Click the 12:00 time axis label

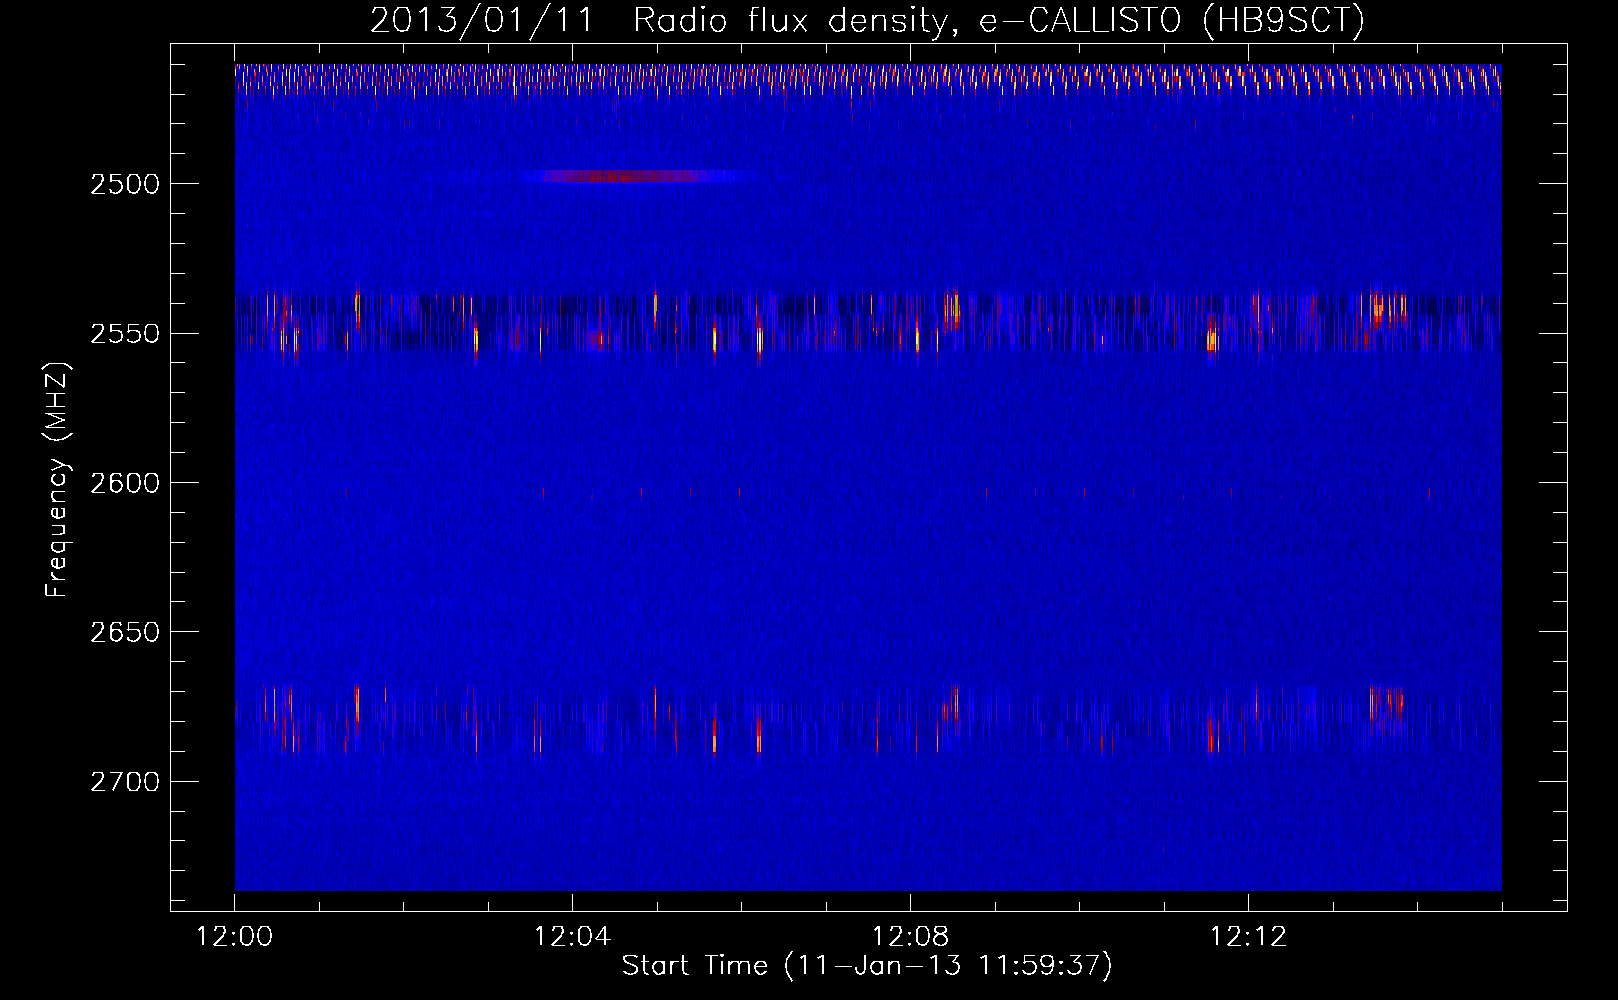(235, 937)
